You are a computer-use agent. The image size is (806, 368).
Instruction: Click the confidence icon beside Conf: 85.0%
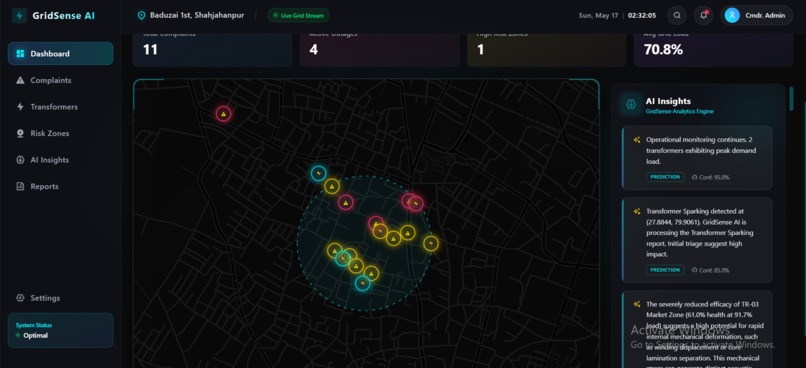[694, 270]
